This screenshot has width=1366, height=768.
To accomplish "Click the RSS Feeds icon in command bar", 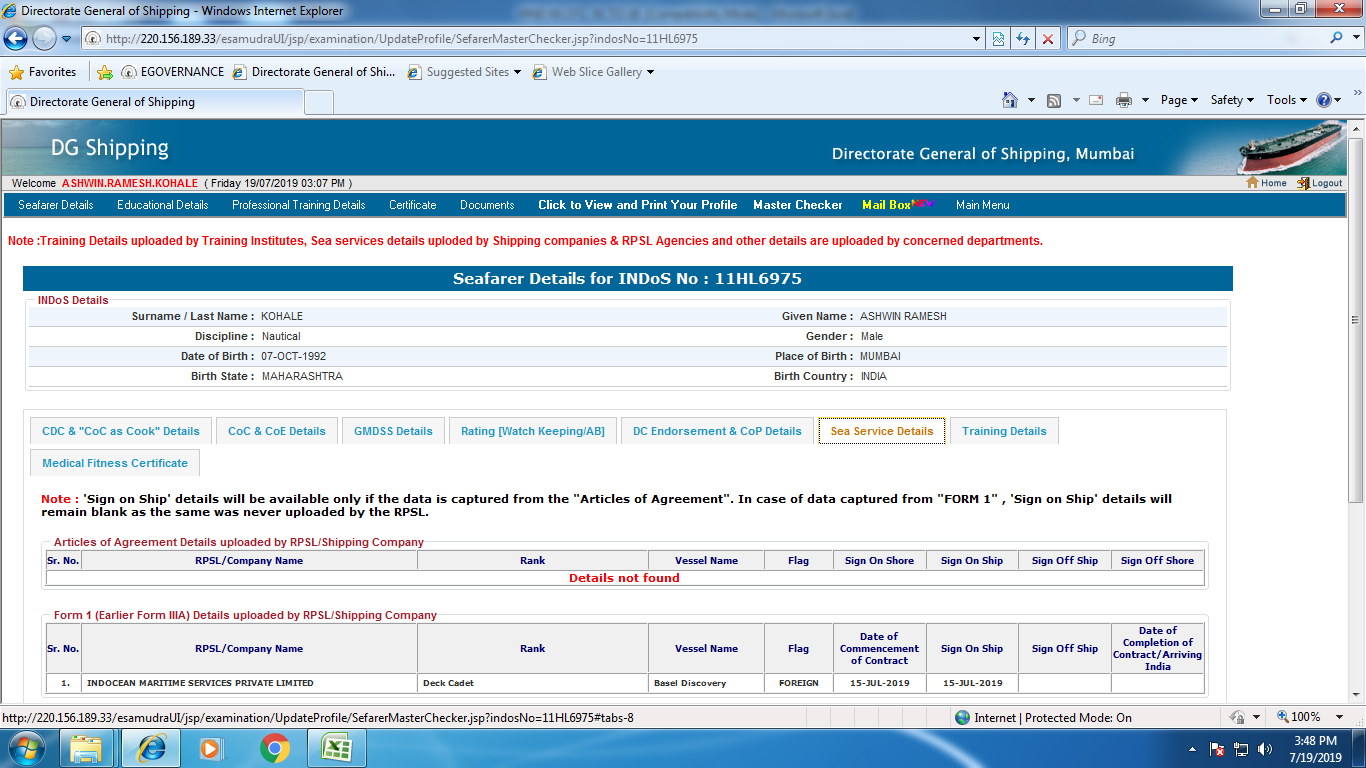I will tap(1054, 100).
